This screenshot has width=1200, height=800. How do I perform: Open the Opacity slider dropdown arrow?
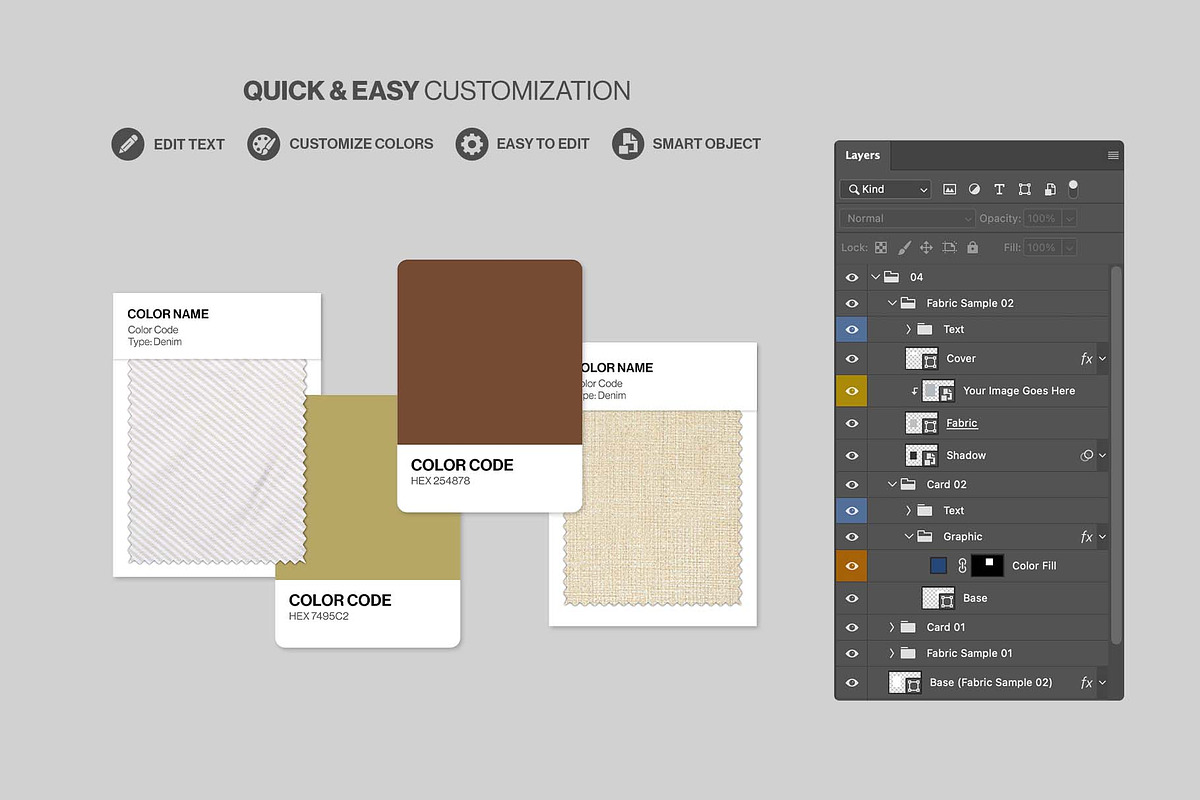tap(1069, 218)
